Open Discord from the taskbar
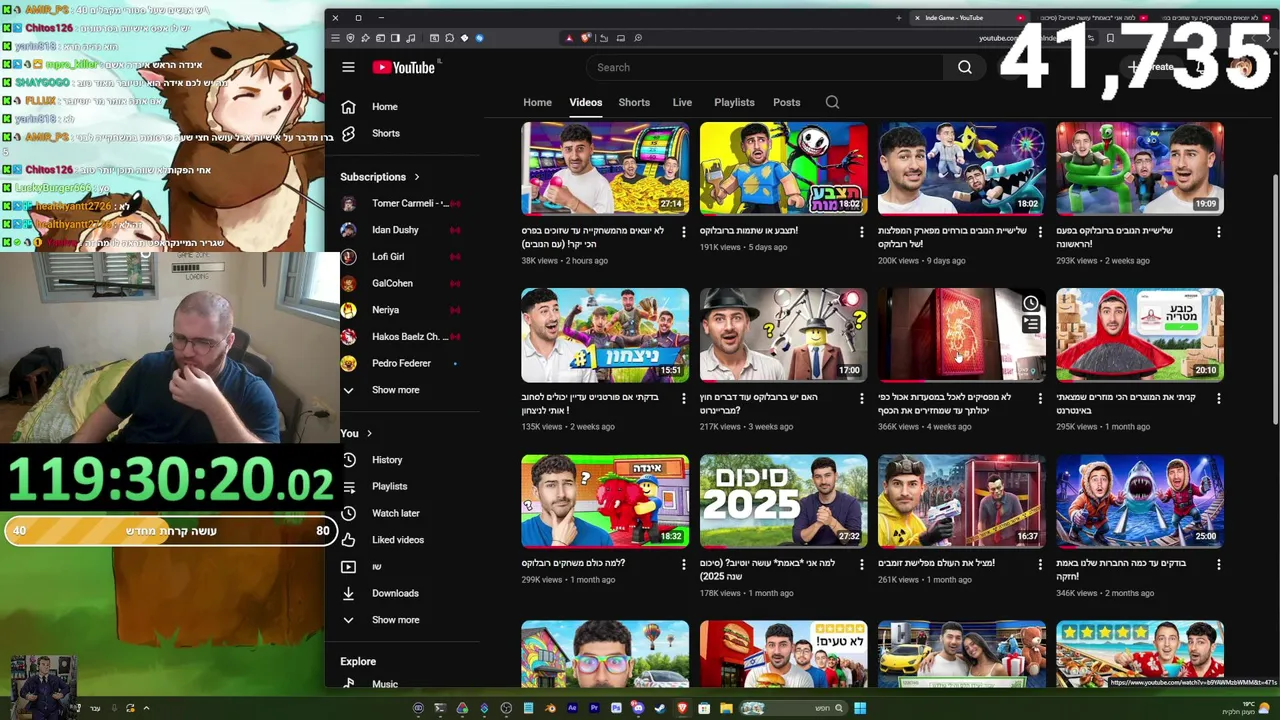1280x720 pixels. (637, 708)
